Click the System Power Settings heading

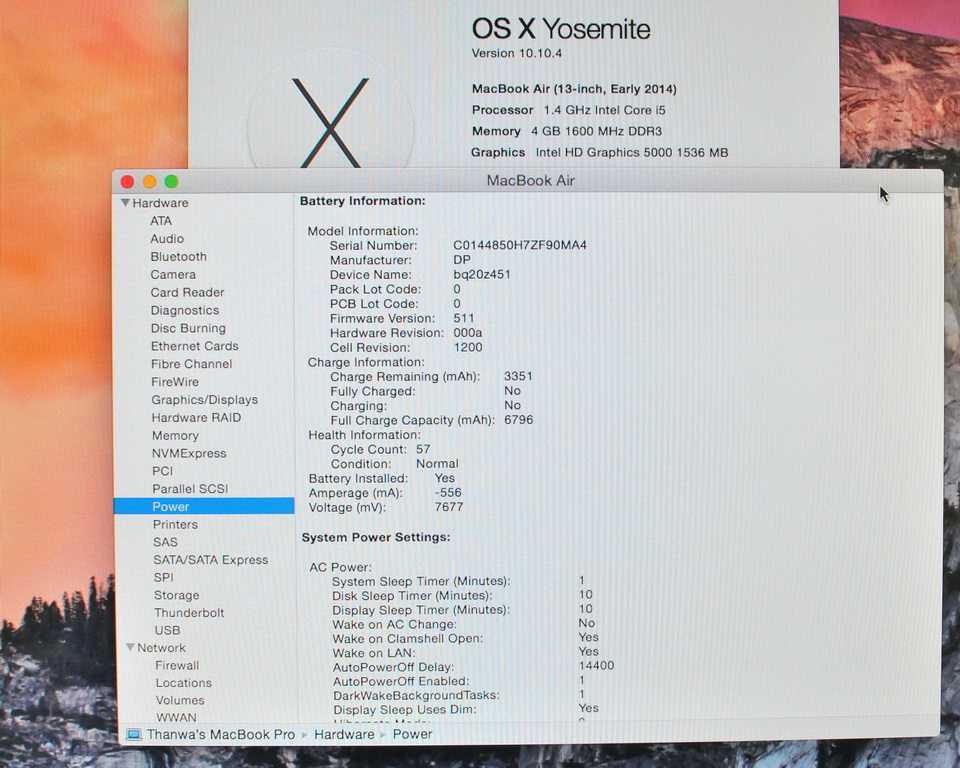[376, 537]
